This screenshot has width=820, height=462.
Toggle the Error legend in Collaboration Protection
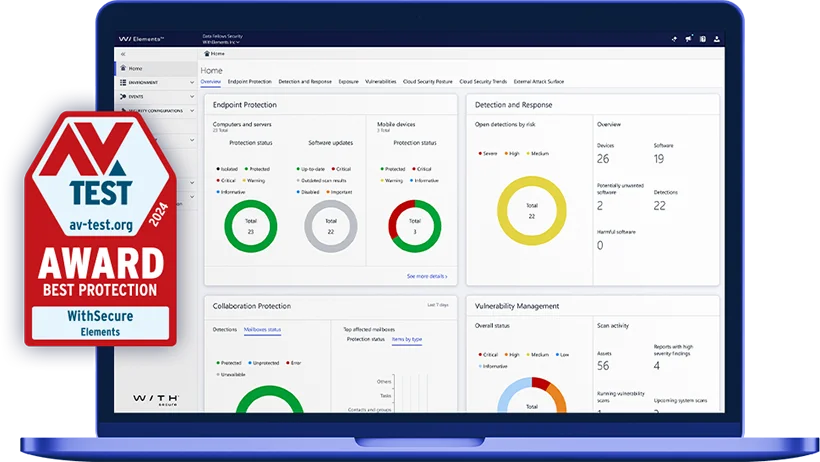pos(293,363)
